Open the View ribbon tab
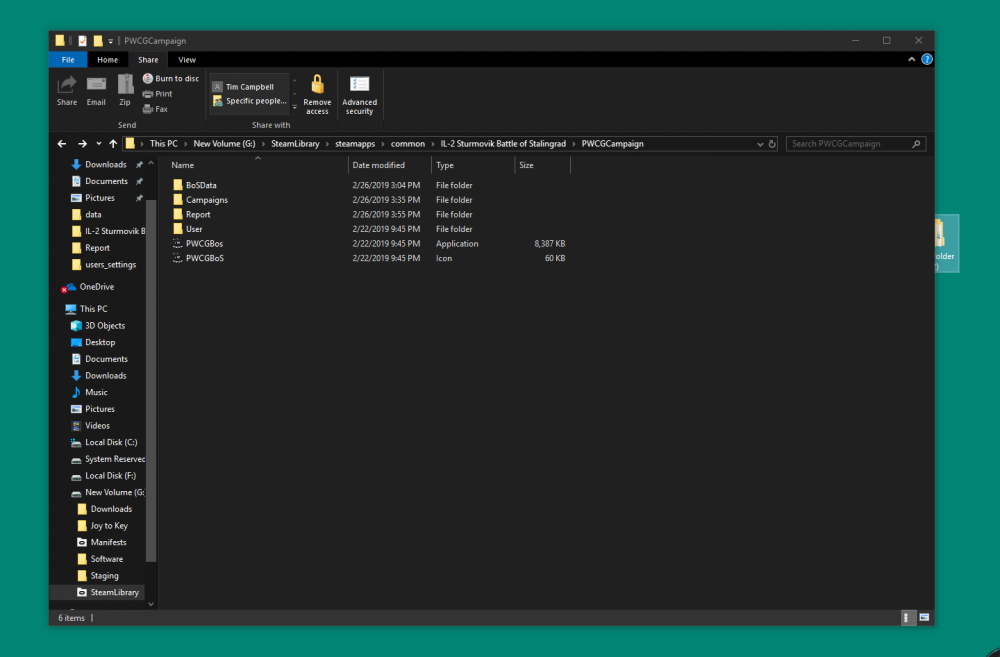The height and width of the screenshot is (657, 1000). tap(187, 60)
